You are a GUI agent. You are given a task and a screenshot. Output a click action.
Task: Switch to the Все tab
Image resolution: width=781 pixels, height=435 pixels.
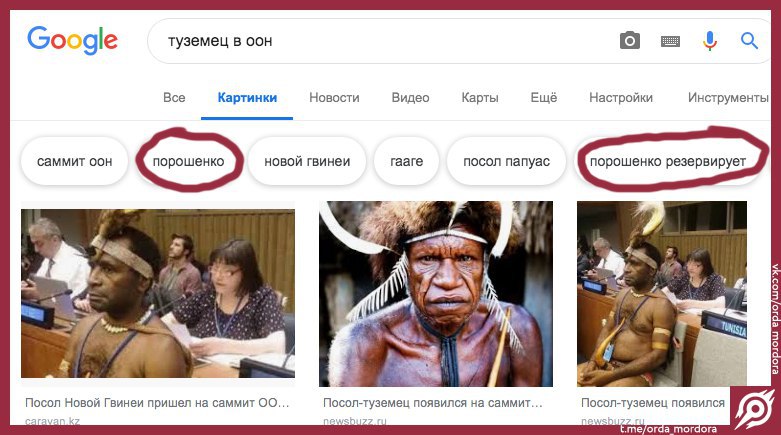[174, 98]
